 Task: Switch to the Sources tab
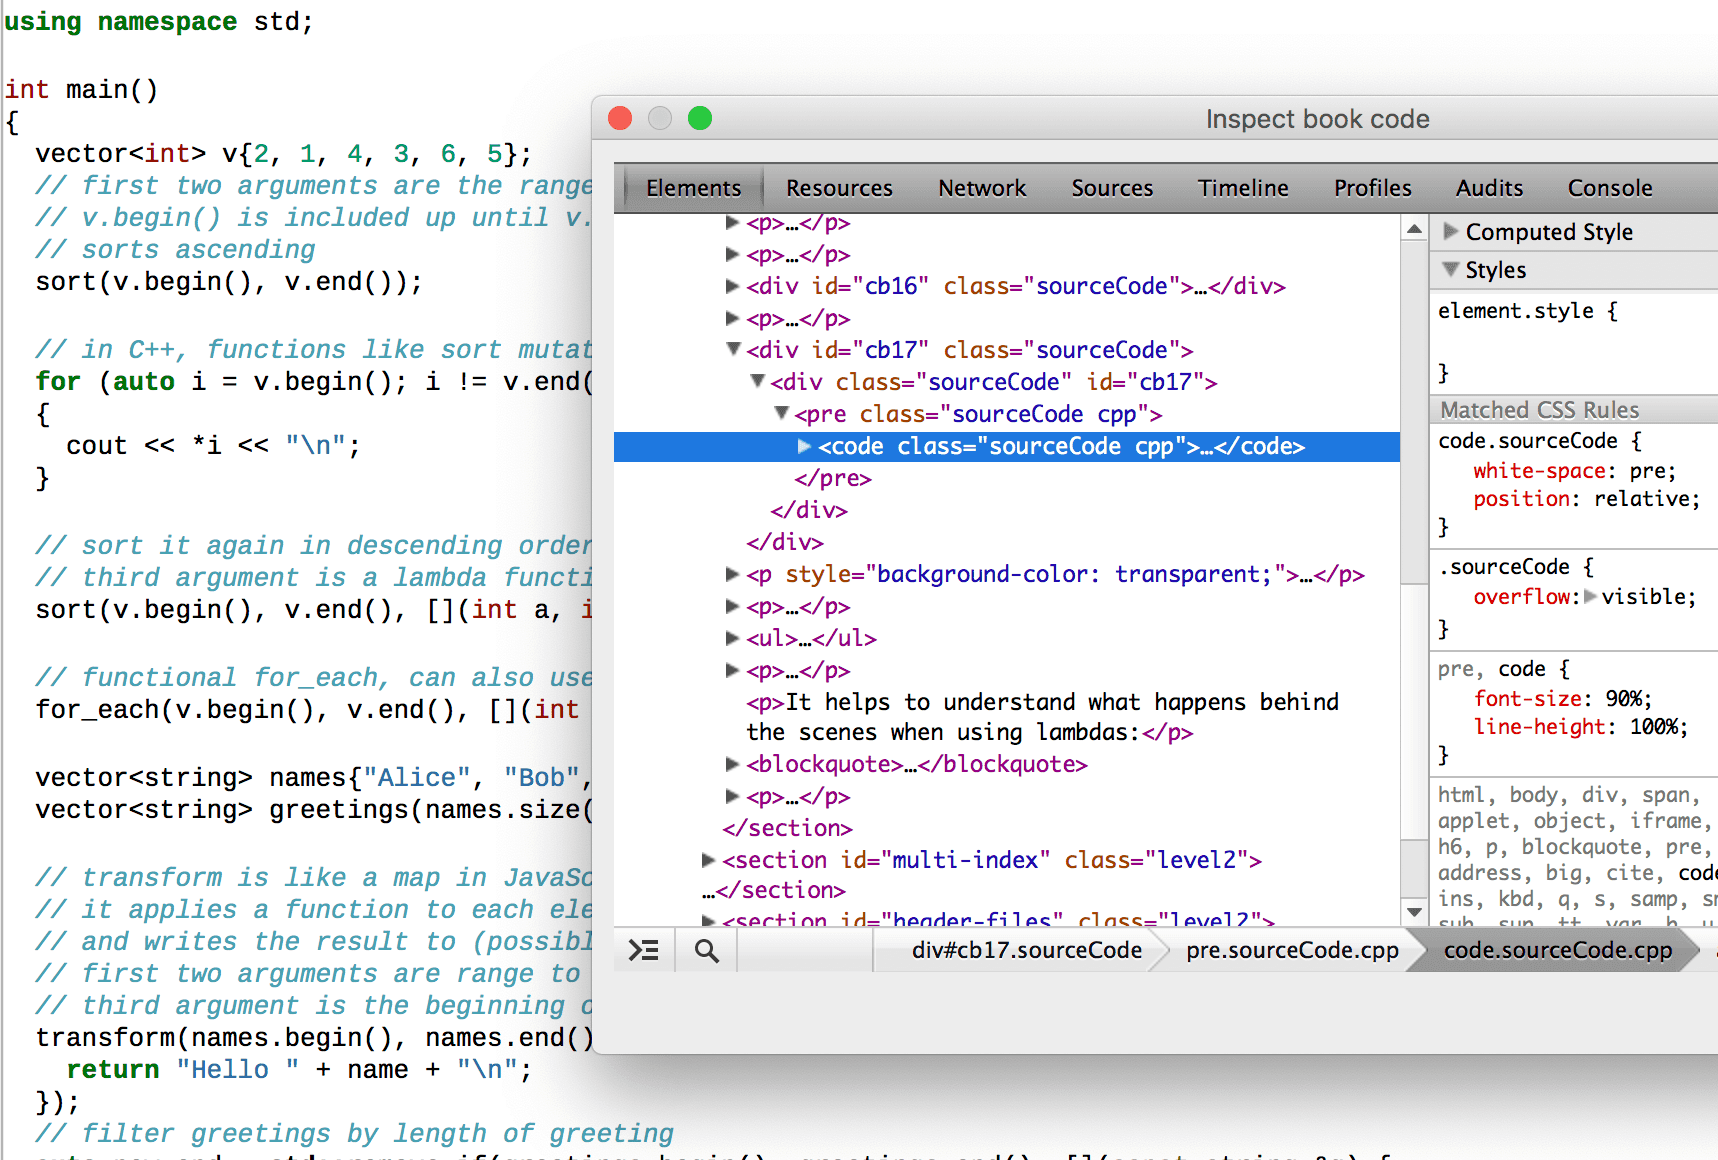coord(1112,188)
